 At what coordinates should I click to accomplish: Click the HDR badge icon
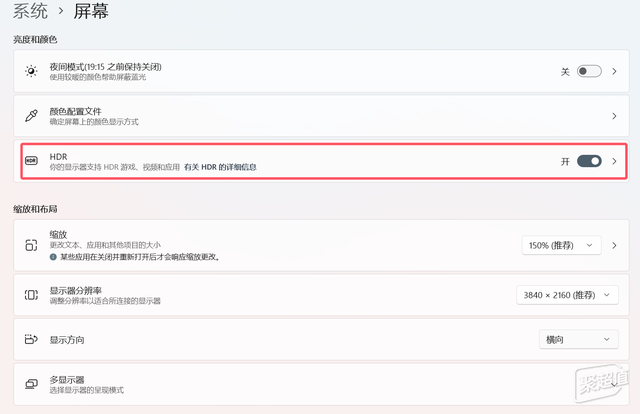click(x=31, y=161)
